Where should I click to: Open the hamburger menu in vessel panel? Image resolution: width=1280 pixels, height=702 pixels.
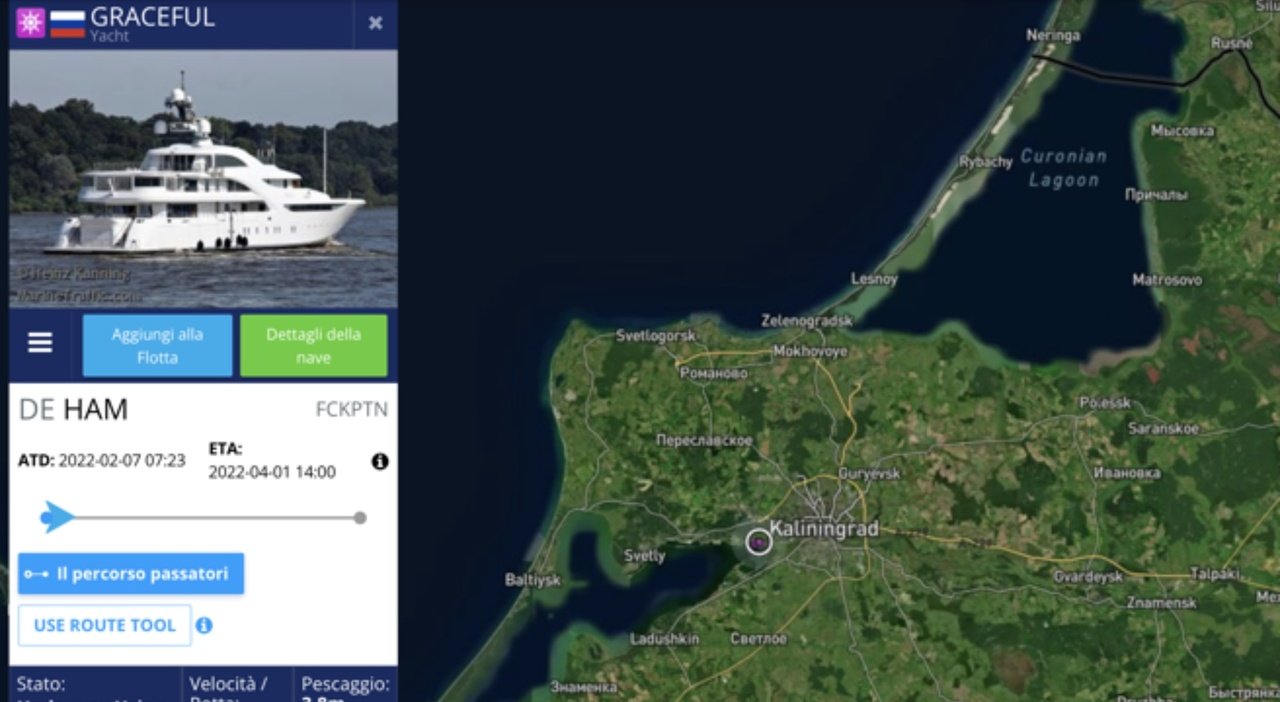click(x=40, y=343)
